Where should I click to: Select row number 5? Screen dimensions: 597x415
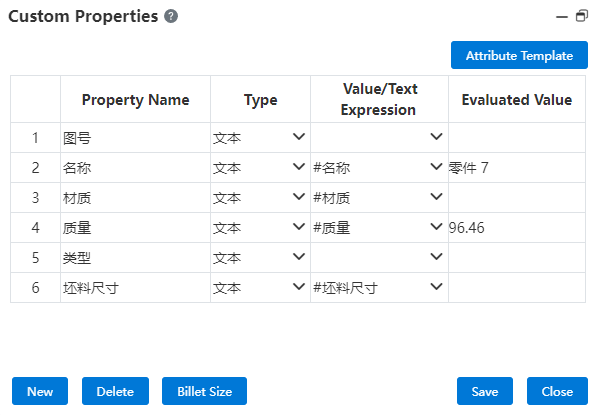click(35, 258)
